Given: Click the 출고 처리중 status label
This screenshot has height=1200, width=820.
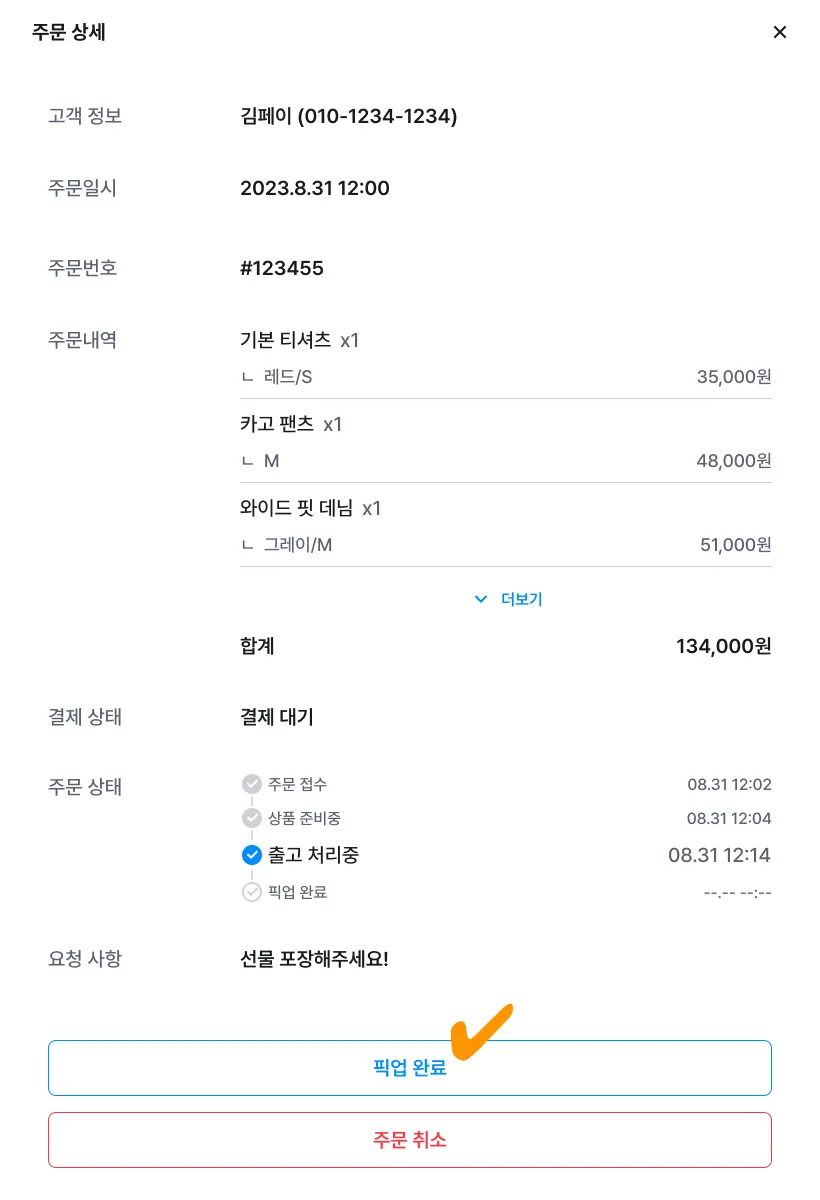Looking at the screenshot, I should pos(313,855).
